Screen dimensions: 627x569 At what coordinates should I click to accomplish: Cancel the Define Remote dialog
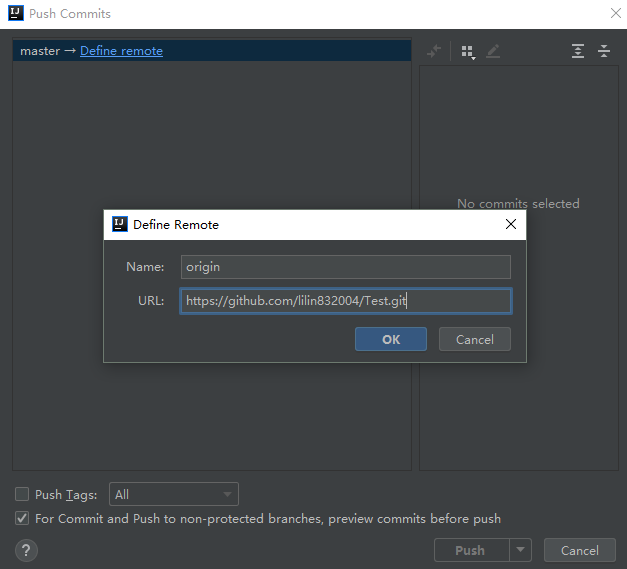click(x=475, y=339)
